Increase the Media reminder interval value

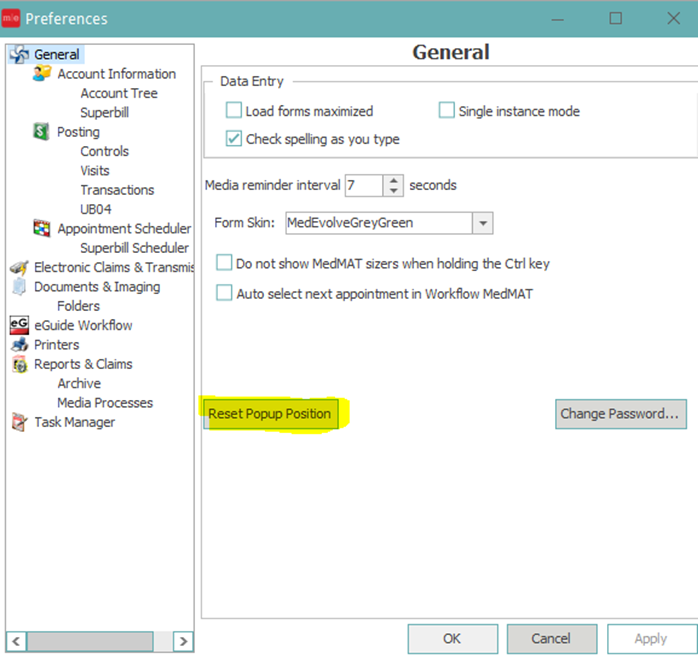coord(393,180)
